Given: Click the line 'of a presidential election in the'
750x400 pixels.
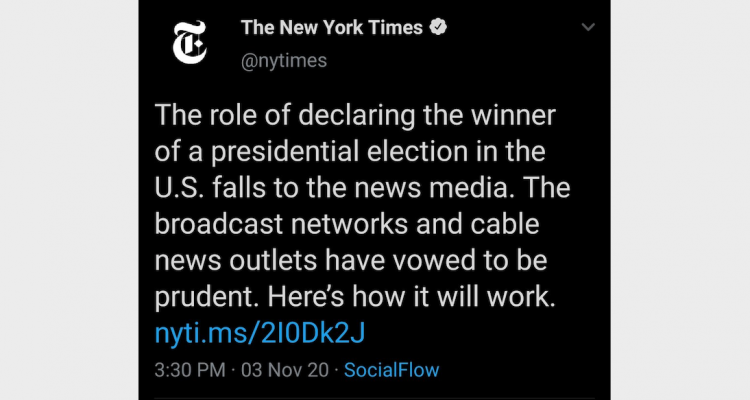Looking at the screenshot, I should click(350, 152).
